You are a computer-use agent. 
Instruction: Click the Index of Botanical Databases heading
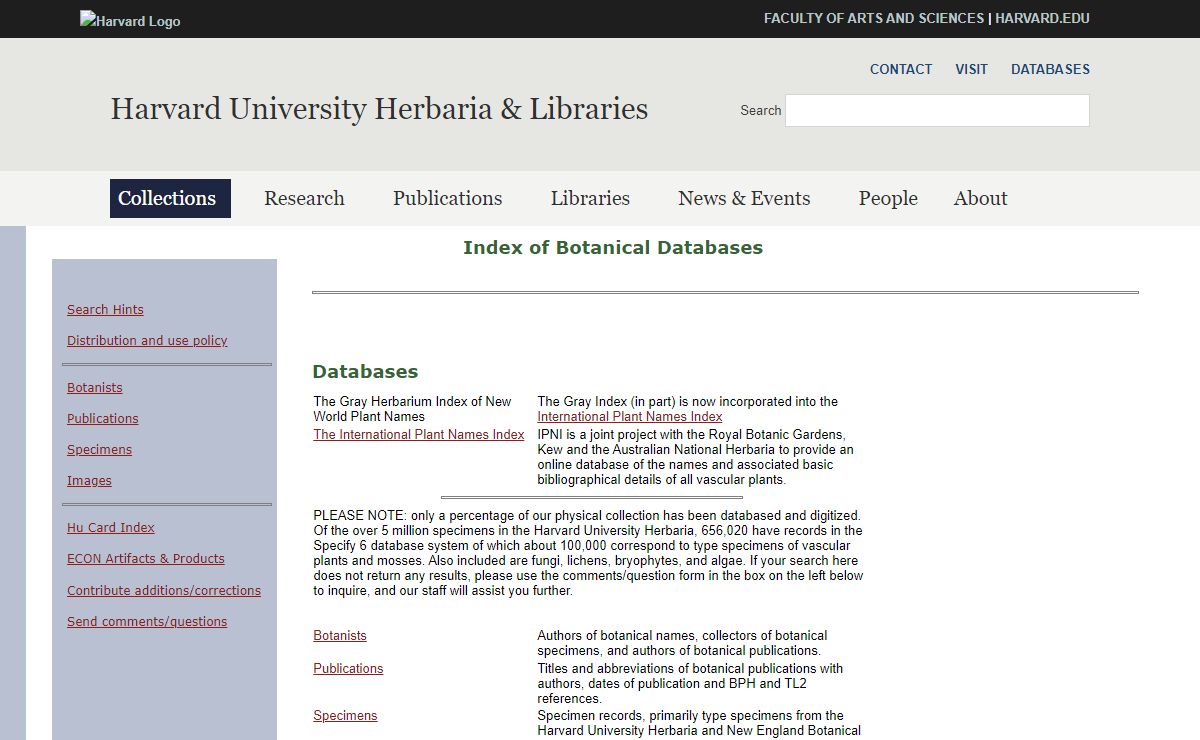[x=613, y=247]
